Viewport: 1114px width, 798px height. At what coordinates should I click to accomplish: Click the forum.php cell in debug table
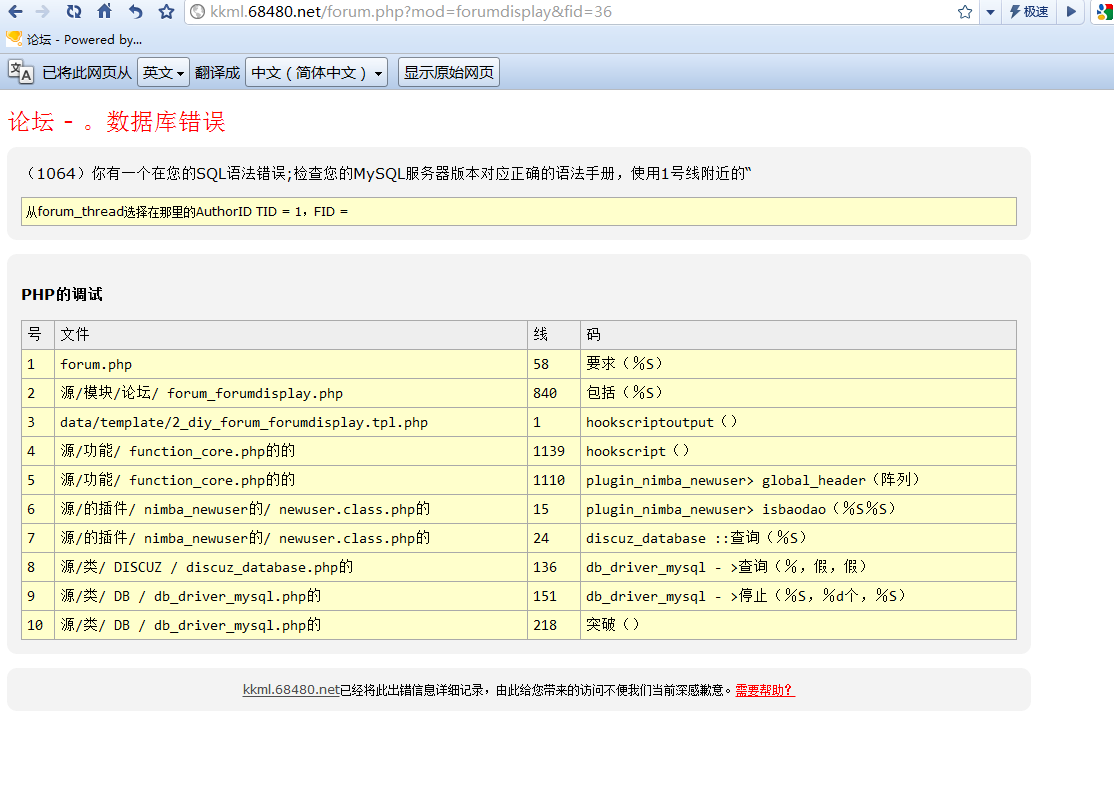pyautogui.click(x=291, y=364)
